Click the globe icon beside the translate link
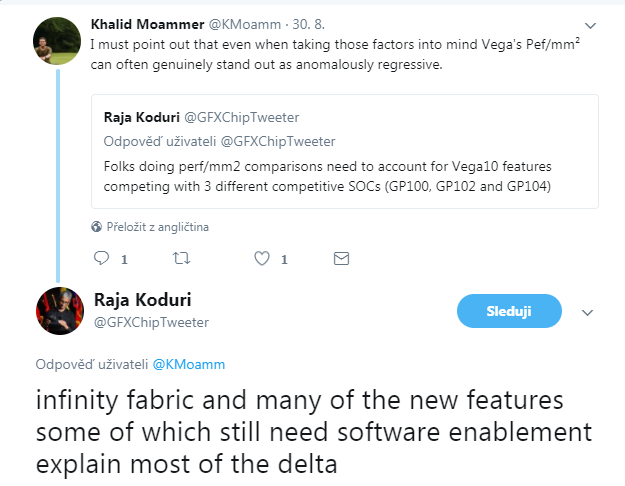Screen dimensions: 625x486 point(96,227)
